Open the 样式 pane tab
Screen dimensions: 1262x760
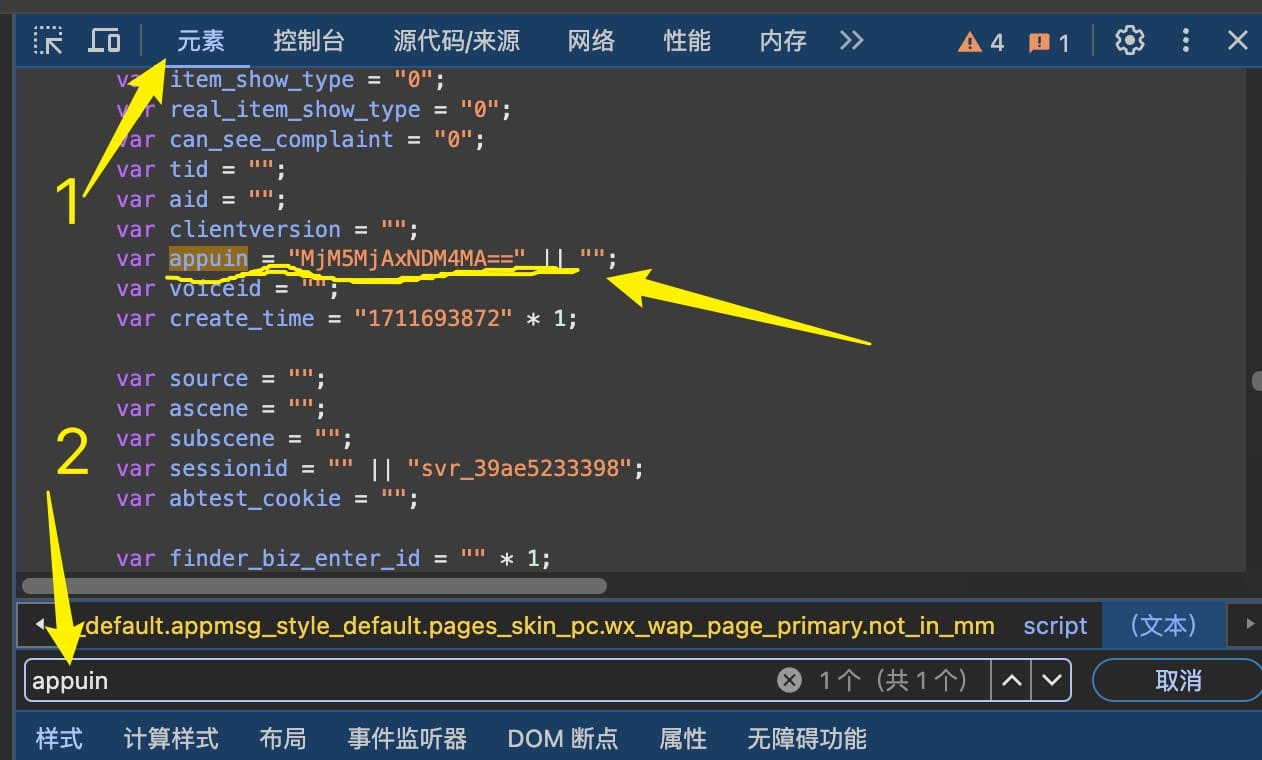coord(59,739)
